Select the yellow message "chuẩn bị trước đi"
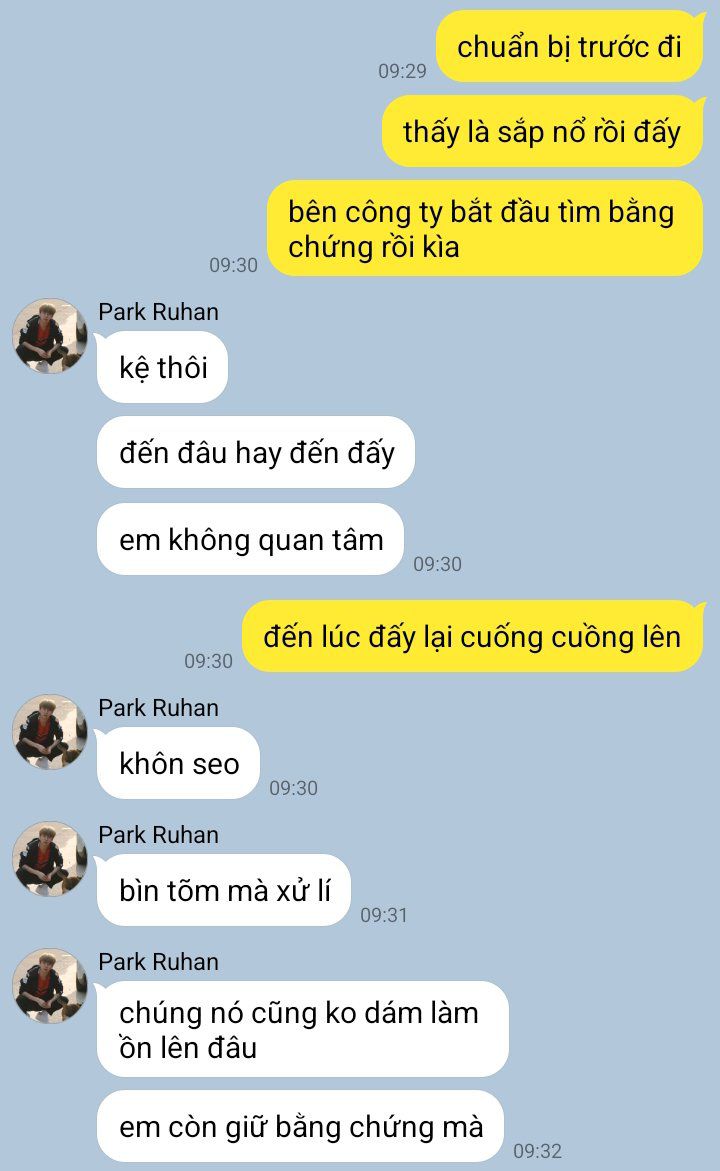 [570, 46]
